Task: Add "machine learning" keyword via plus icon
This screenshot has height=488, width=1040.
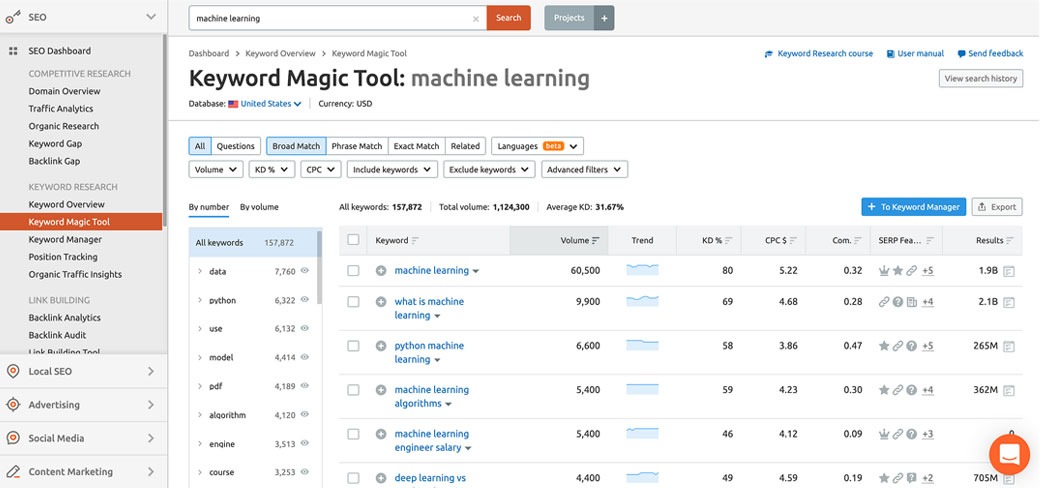Action: click(x=381, y=271)
